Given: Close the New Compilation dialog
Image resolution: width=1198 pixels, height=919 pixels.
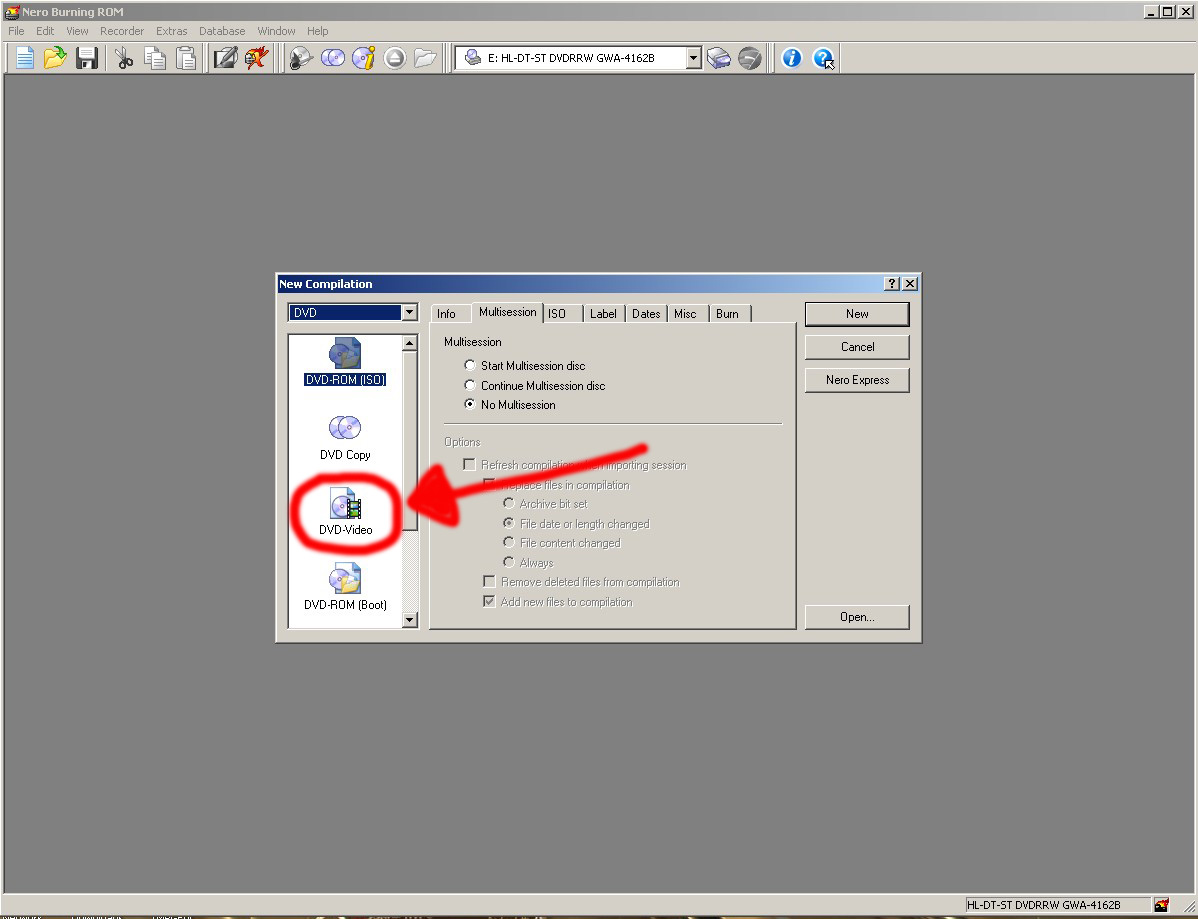Looking at the screenshot, I should click(x=910, y=283).
